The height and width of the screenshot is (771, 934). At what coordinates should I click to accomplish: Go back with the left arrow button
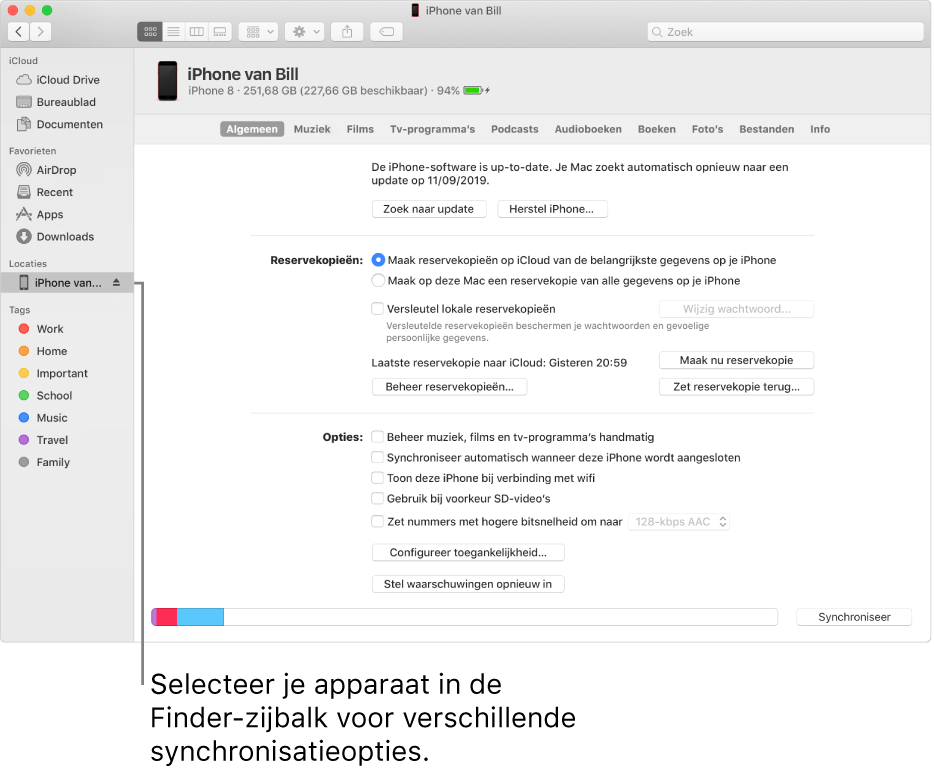click(x=18, y=32)
